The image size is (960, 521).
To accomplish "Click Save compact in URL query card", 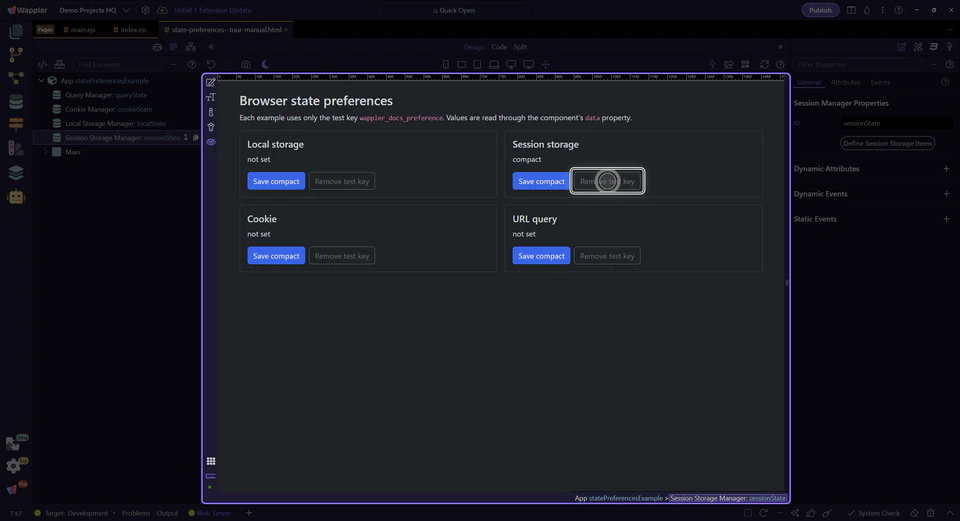I will click(541, 256).
